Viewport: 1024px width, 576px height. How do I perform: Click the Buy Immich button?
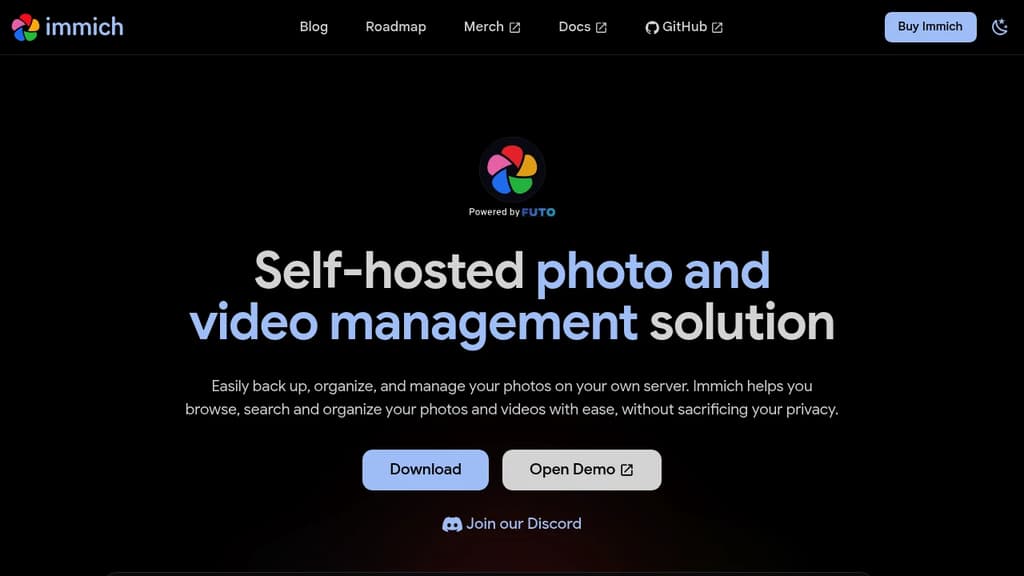tap(930, 27)
